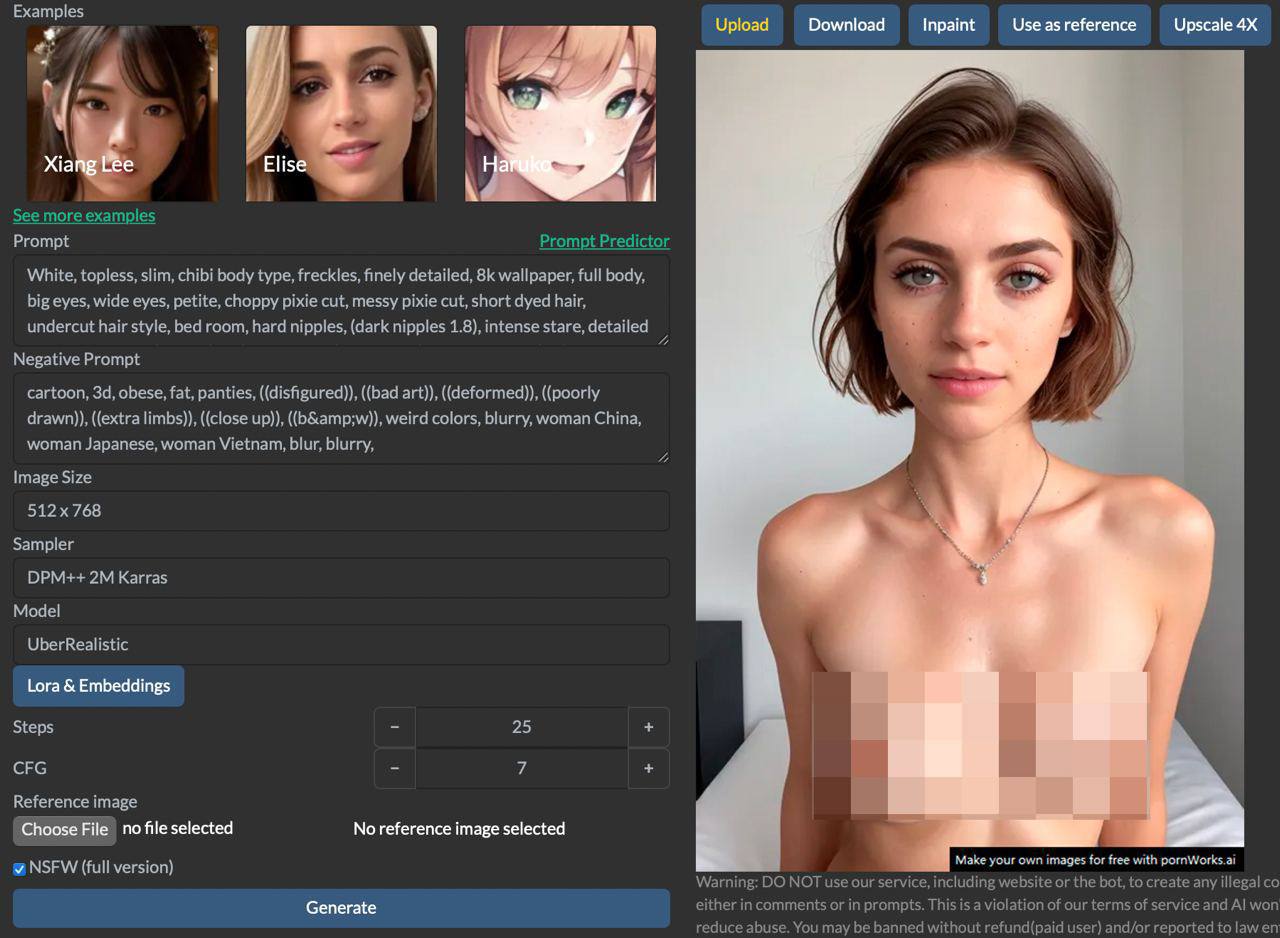
Task: Click the Upload button
Action: [x=742, y=25]
